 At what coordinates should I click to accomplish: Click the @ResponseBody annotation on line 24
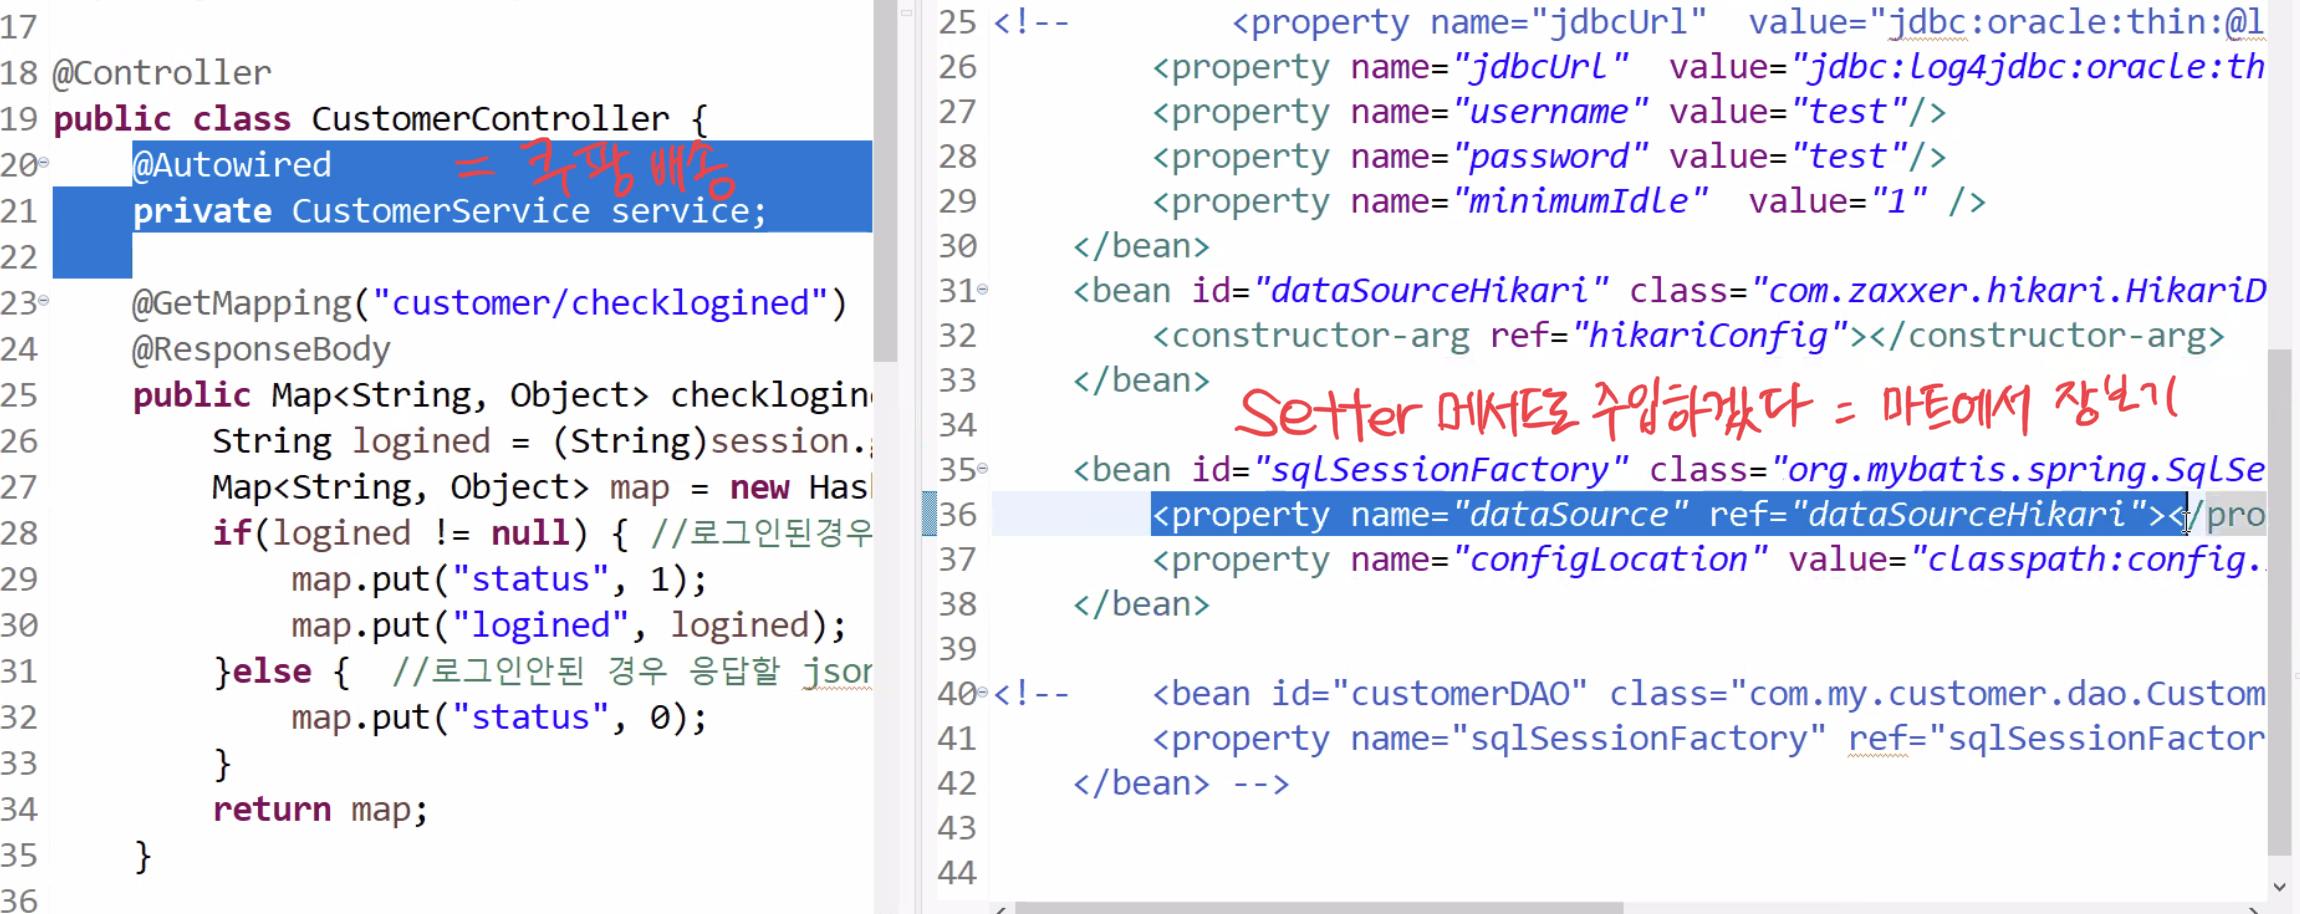(x=261, y=349)
